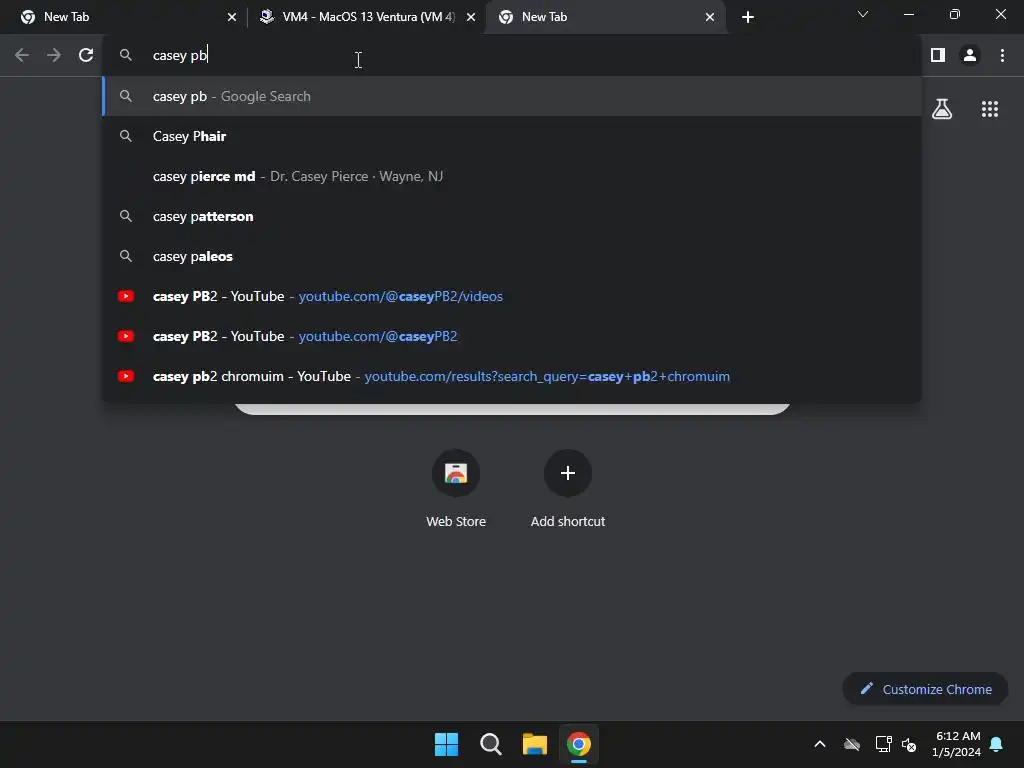Open the Search Labs flask icon

(x=942, y=109)
